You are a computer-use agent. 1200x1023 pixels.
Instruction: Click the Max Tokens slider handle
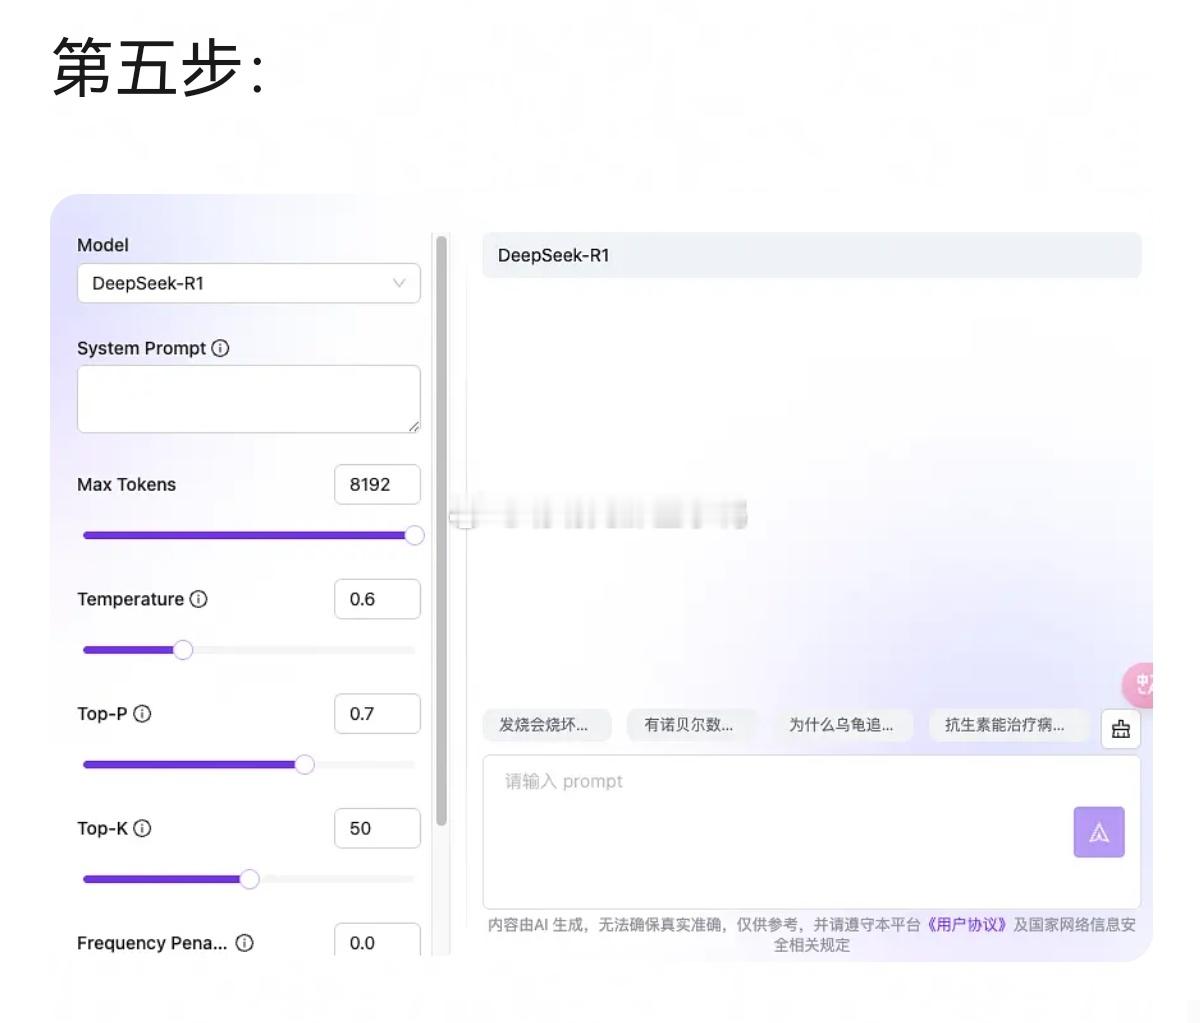414,535
